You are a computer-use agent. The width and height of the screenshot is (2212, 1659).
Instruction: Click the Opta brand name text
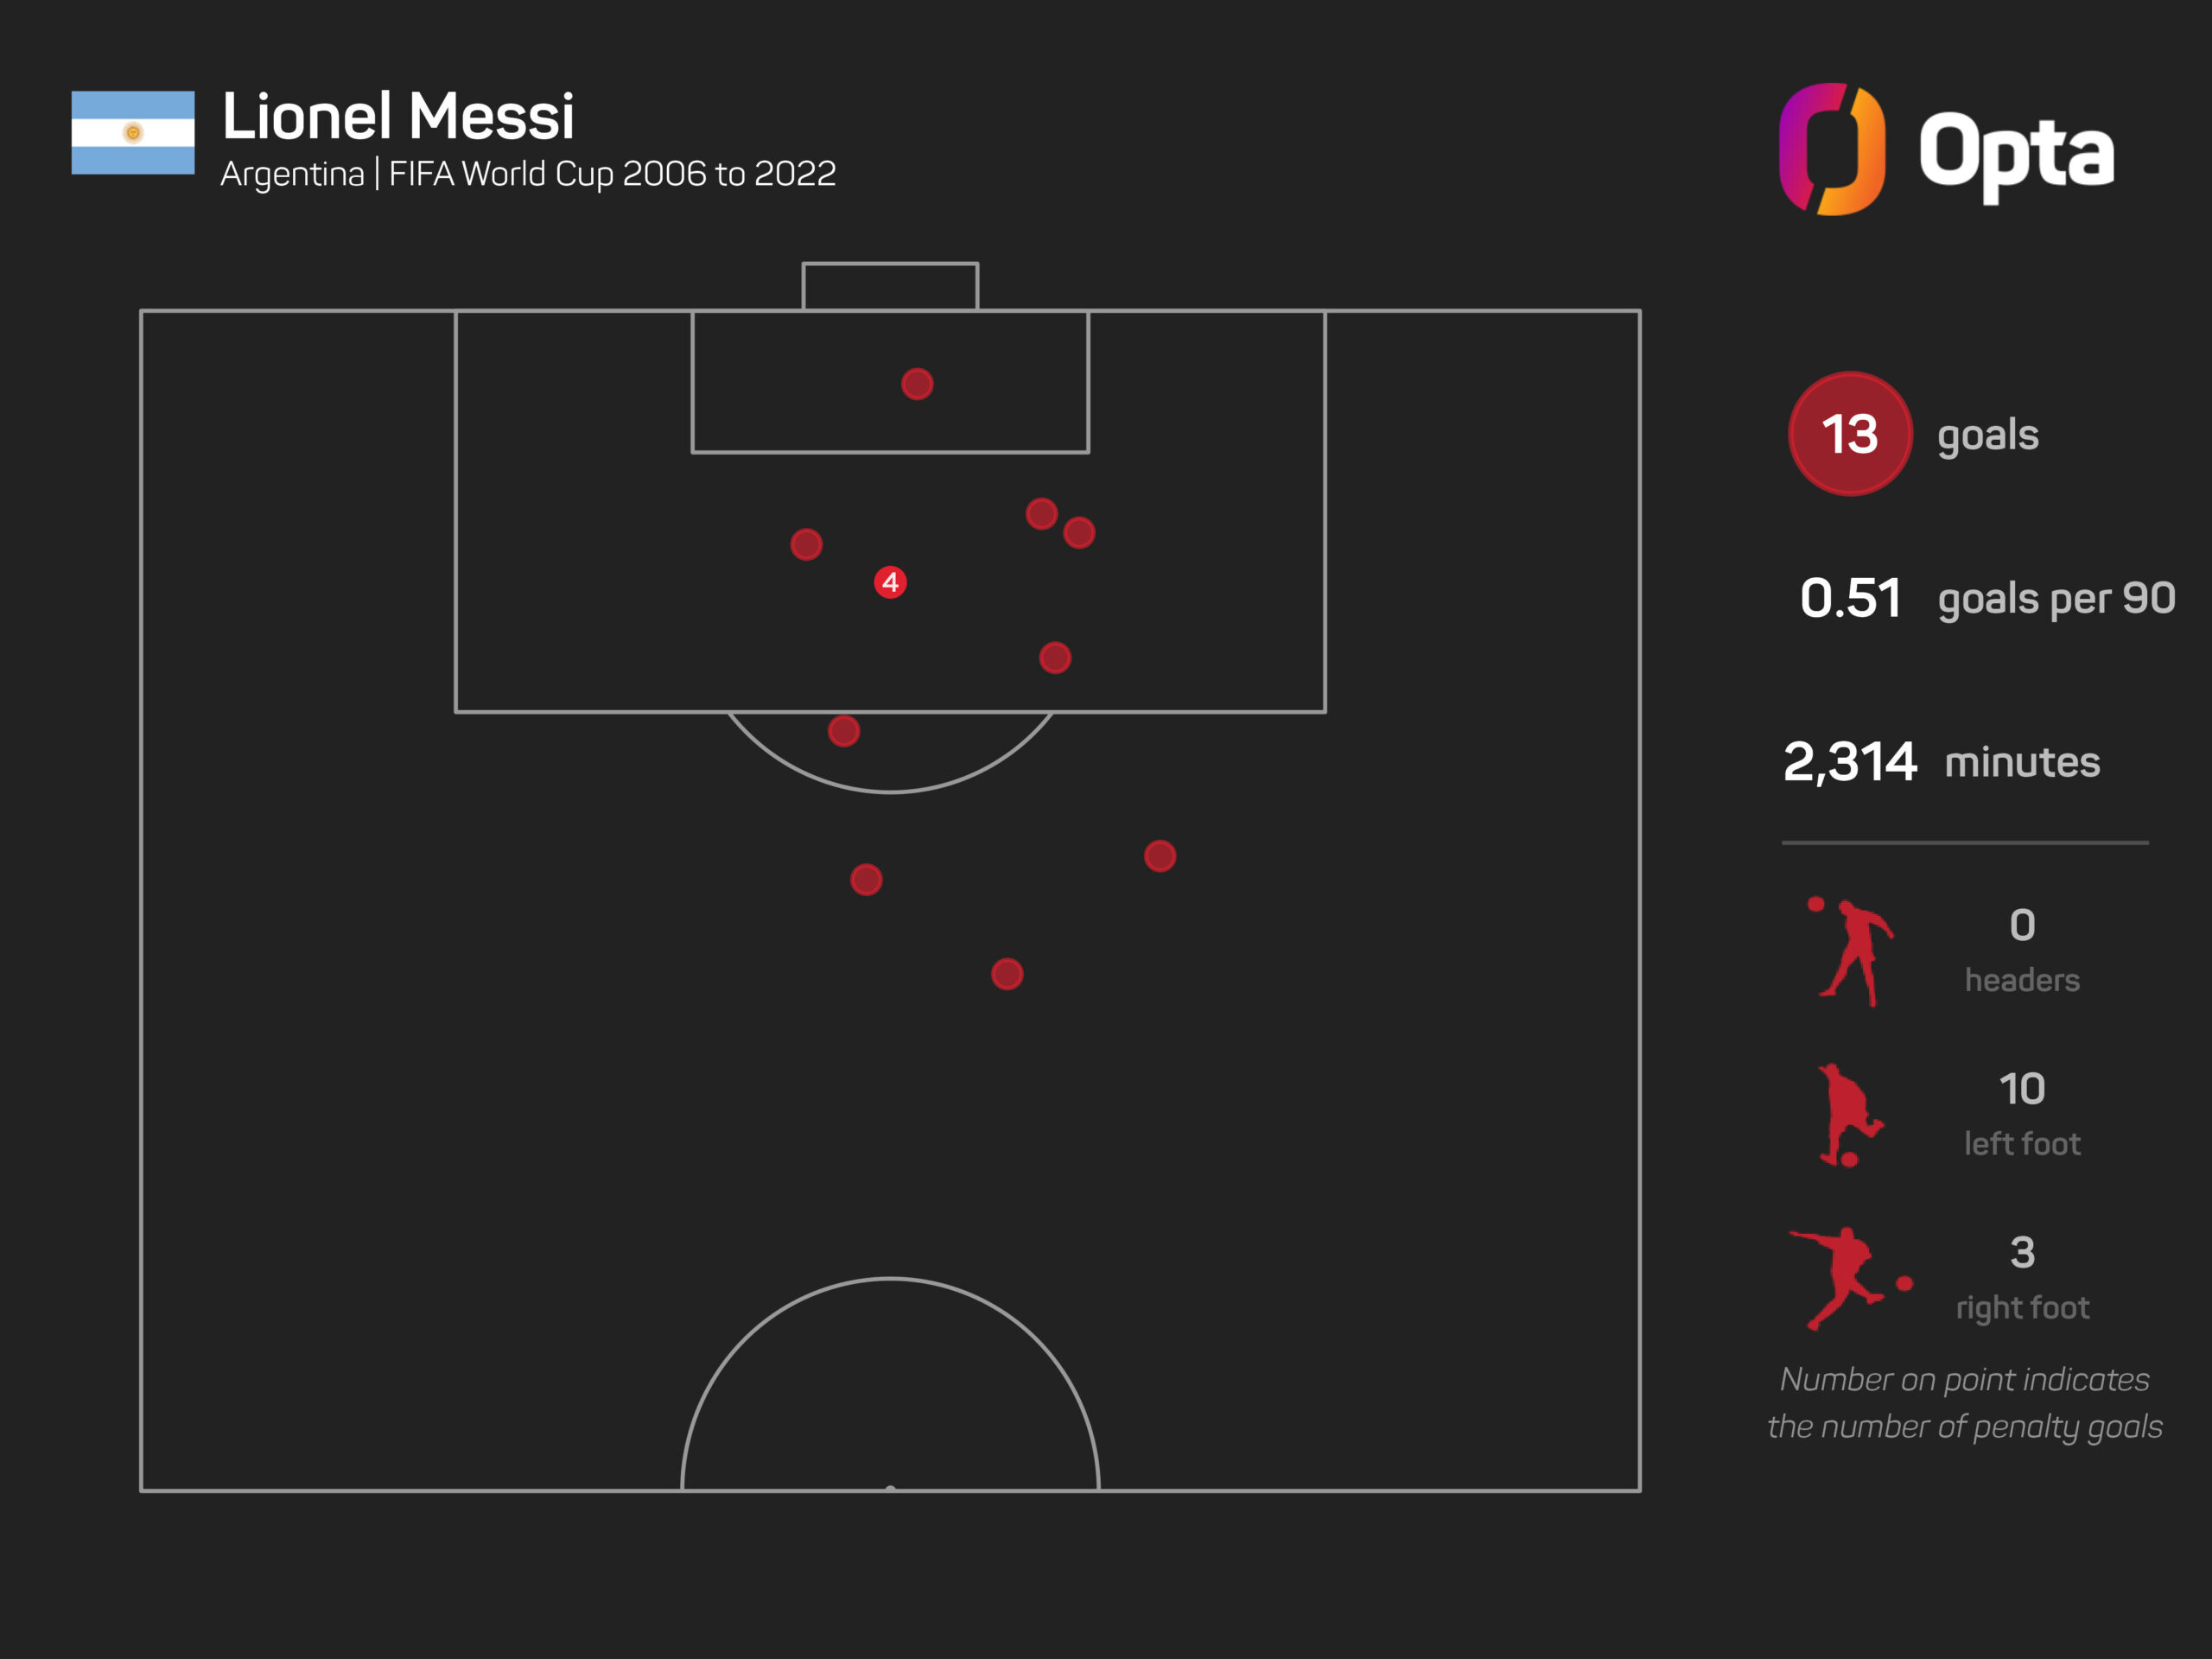tap(2016, 153)
